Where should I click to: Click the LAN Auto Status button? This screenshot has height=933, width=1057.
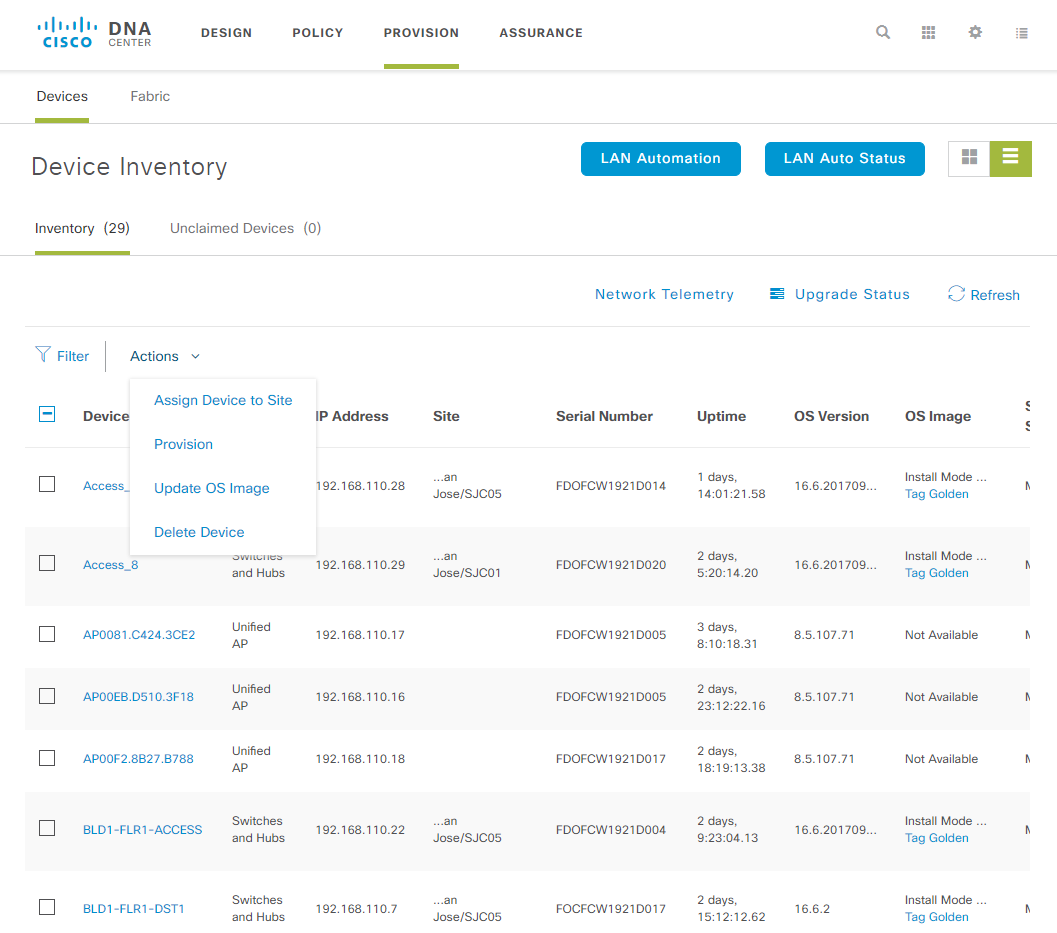point(845,158)
